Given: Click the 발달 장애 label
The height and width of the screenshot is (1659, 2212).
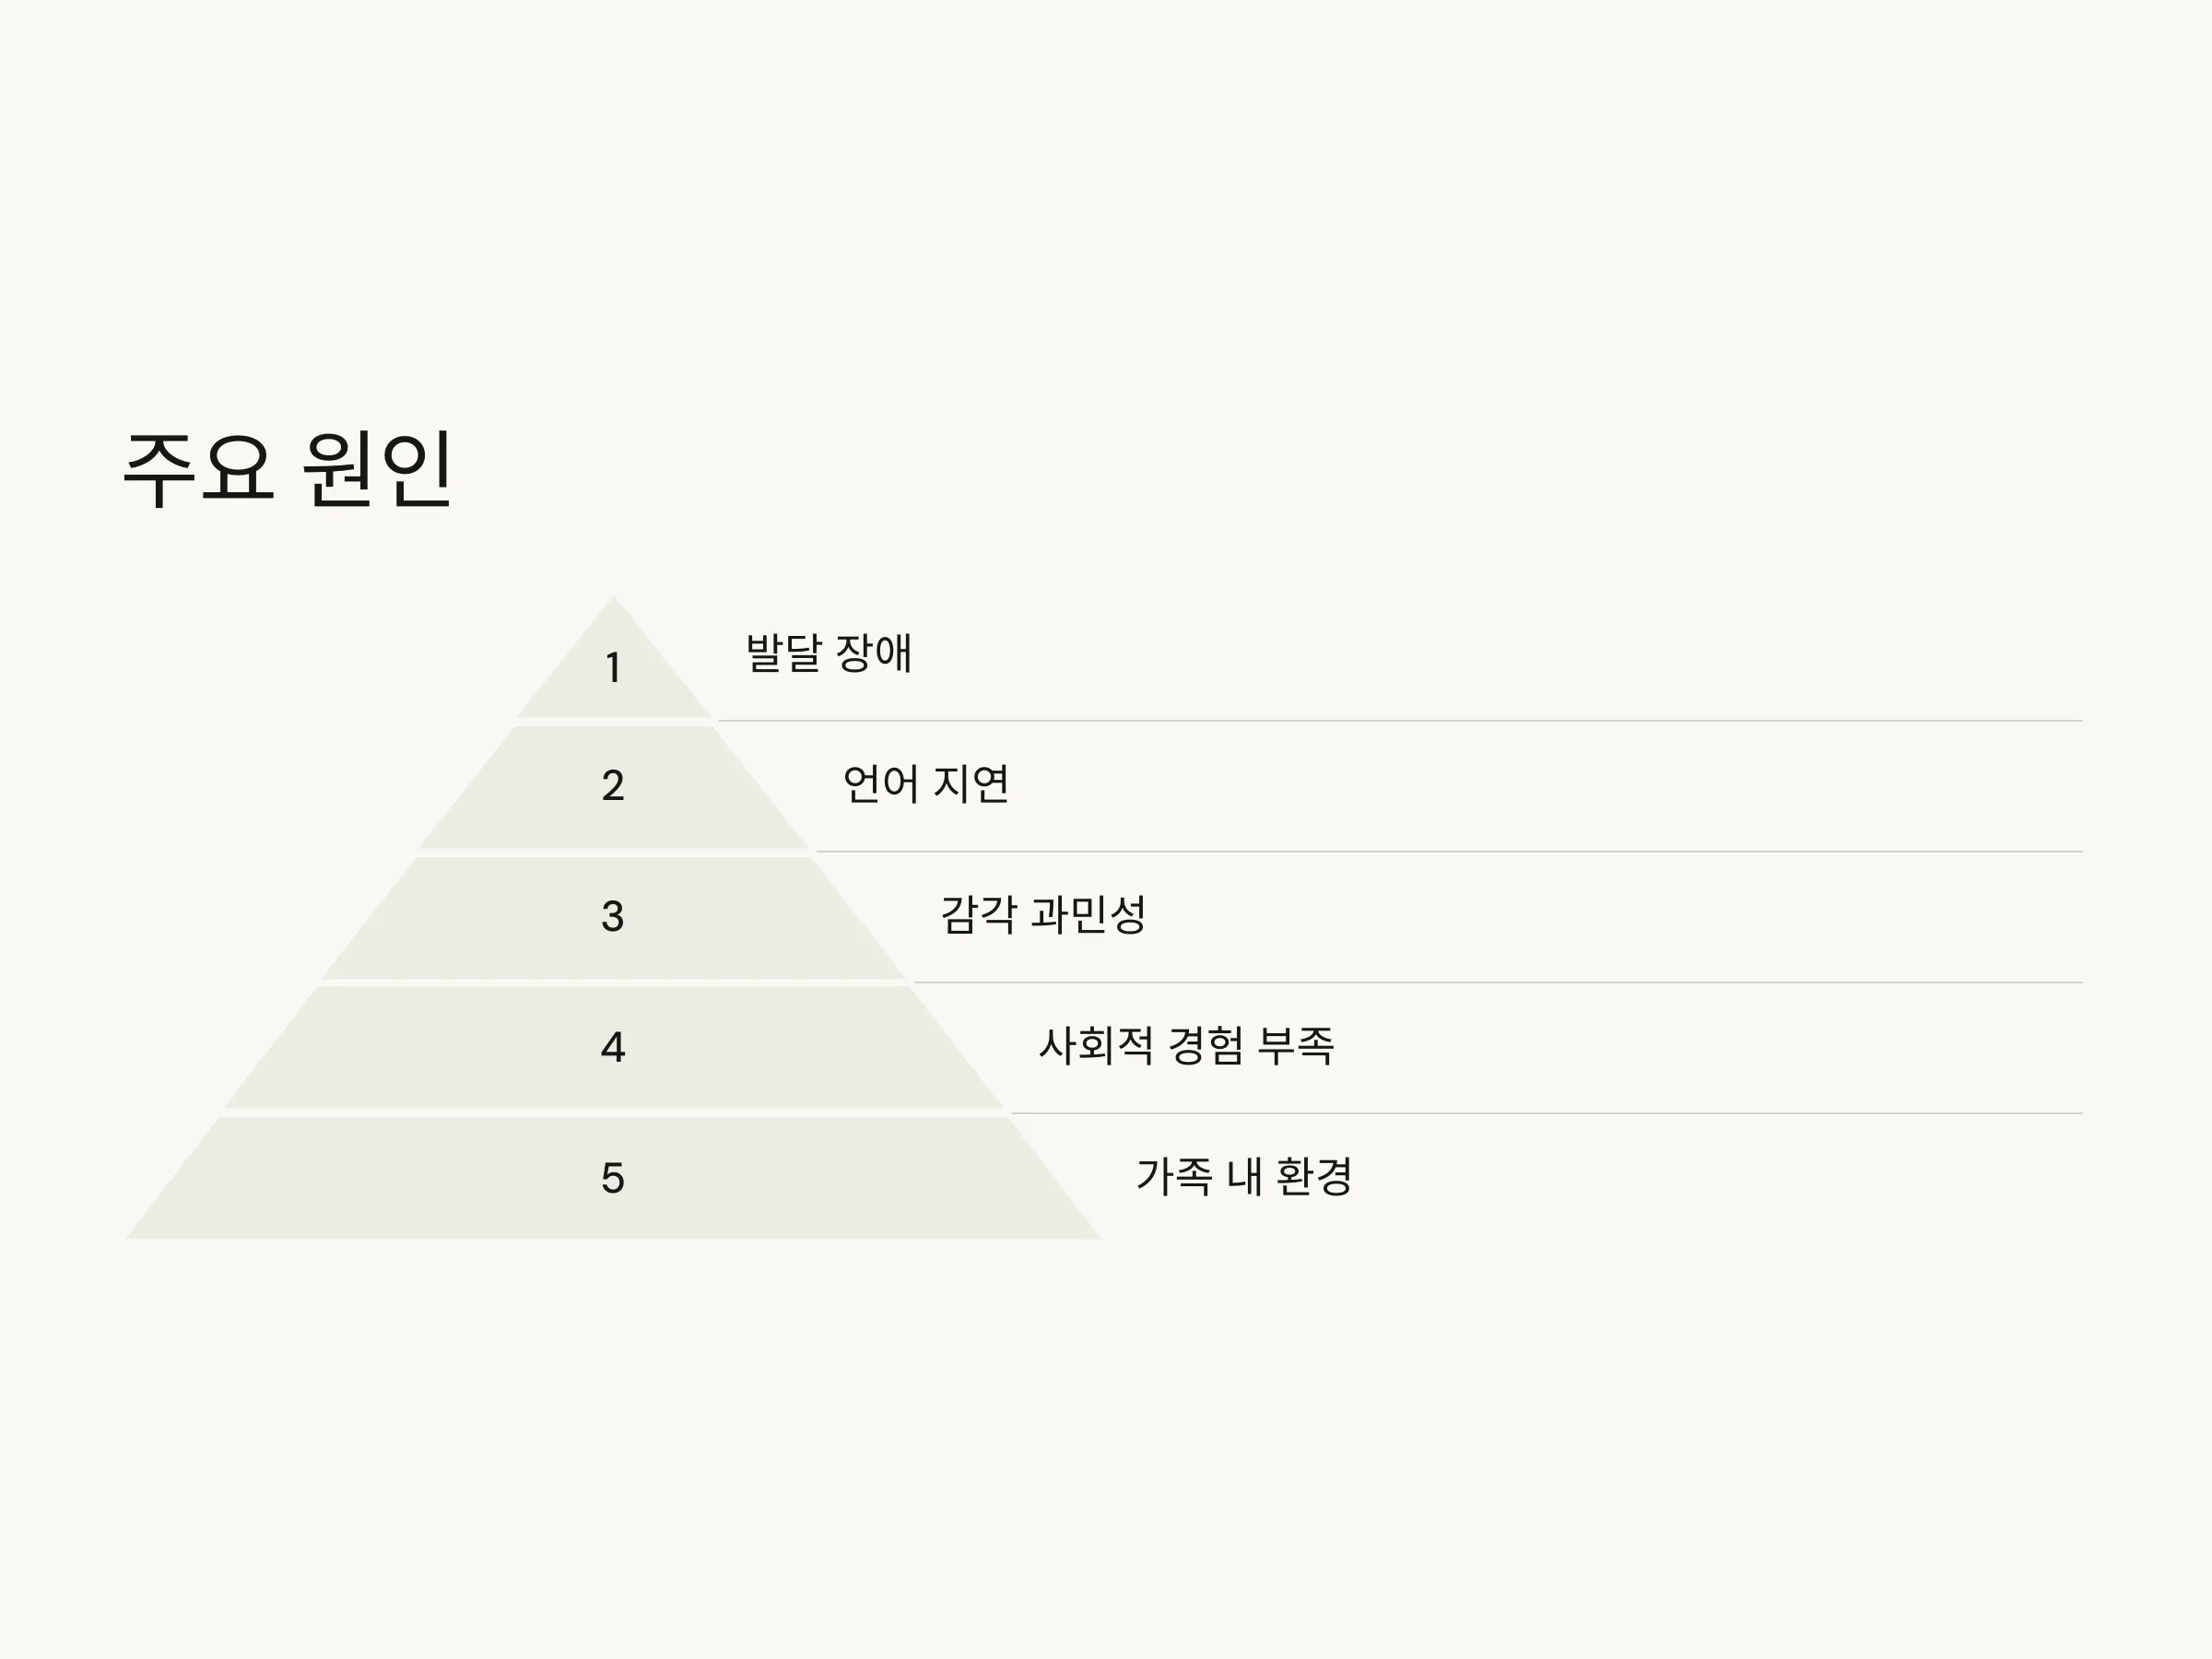Looking at the screenshot, I should pyautogui.click(x=829, y=653).
